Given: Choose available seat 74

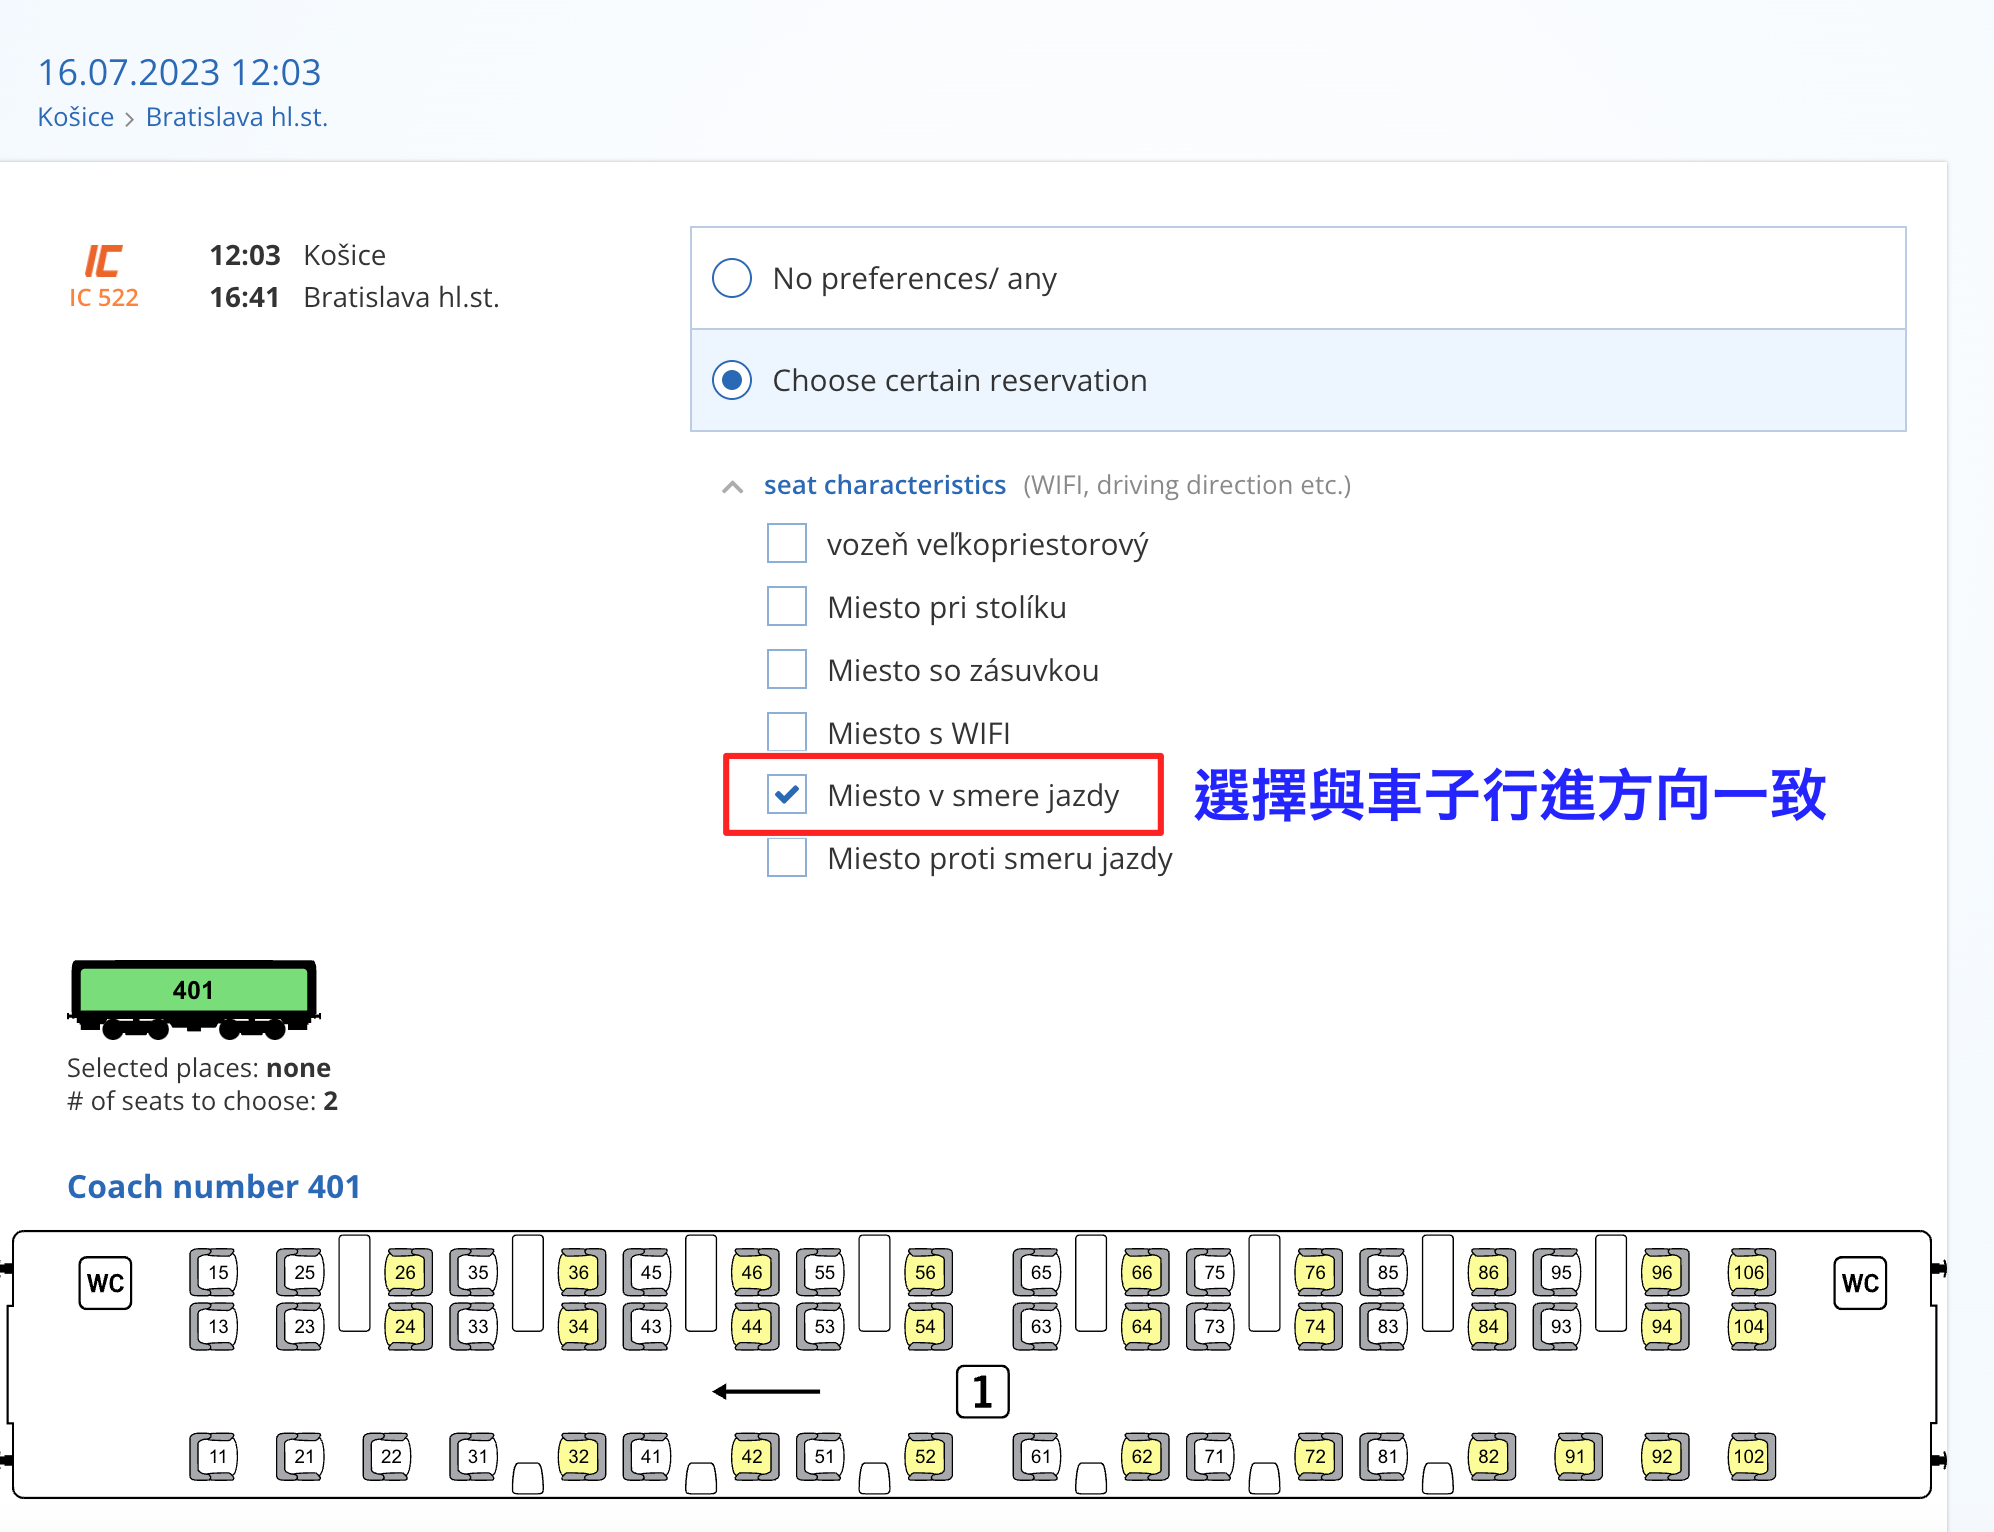Looking at the screenshot, I should point(1317,1326).
